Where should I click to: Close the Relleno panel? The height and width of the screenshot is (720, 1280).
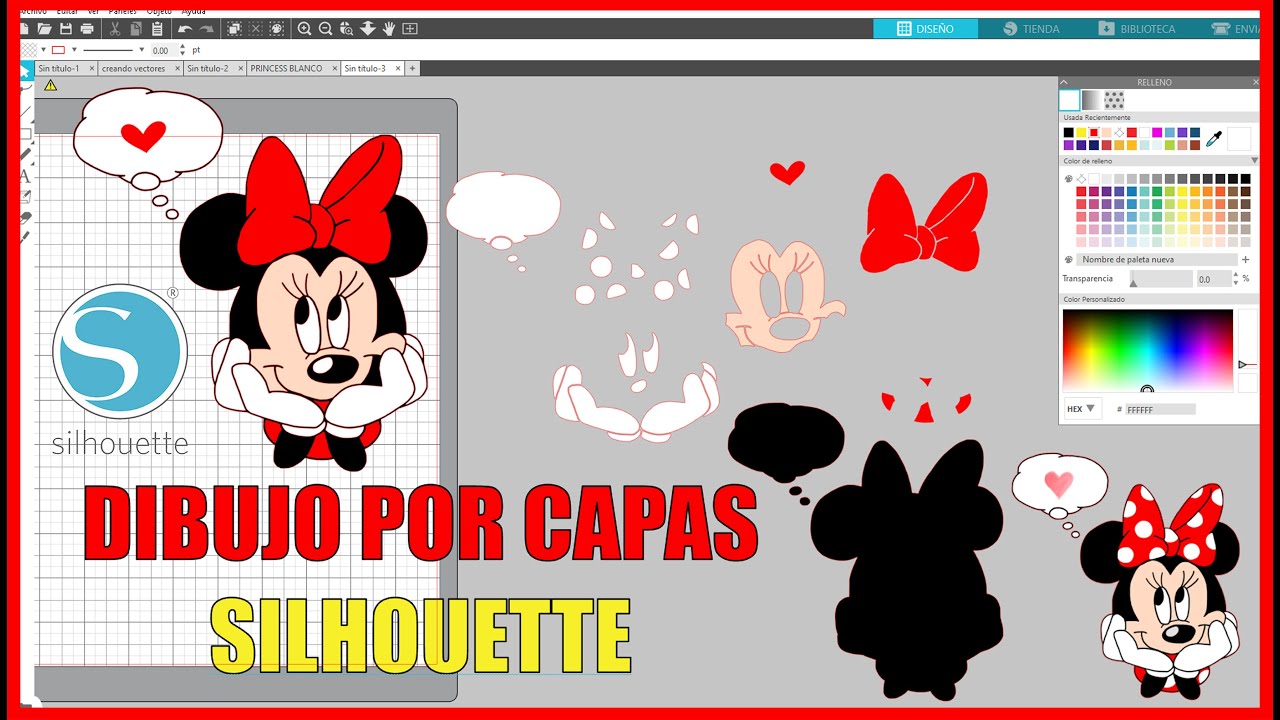tap(1256, 82)
